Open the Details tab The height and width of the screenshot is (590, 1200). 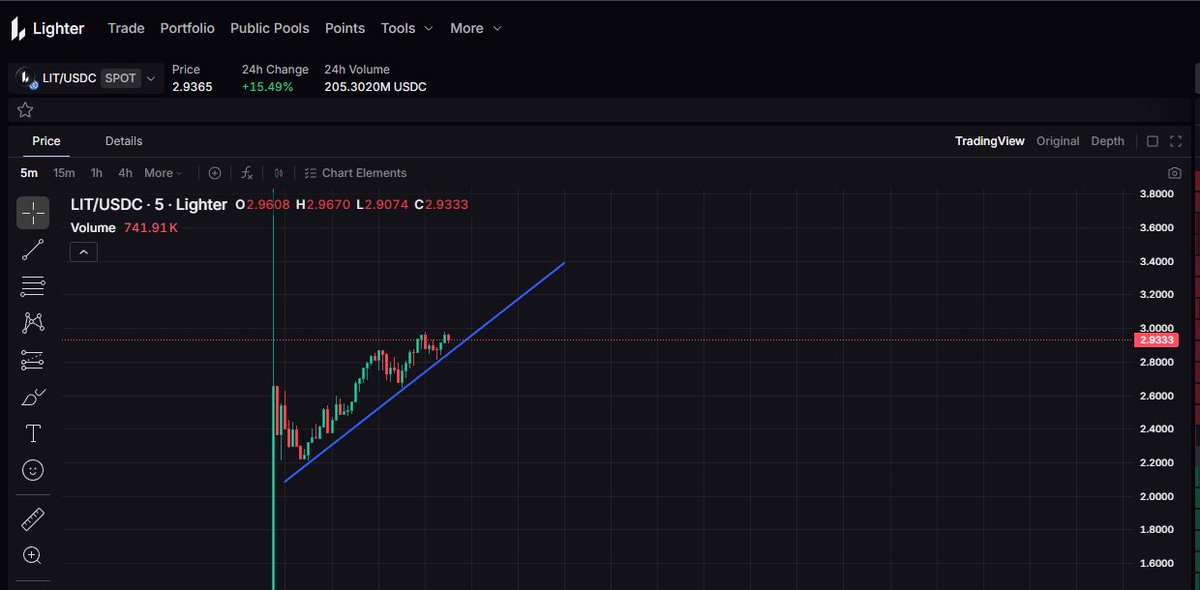(124, 141)
